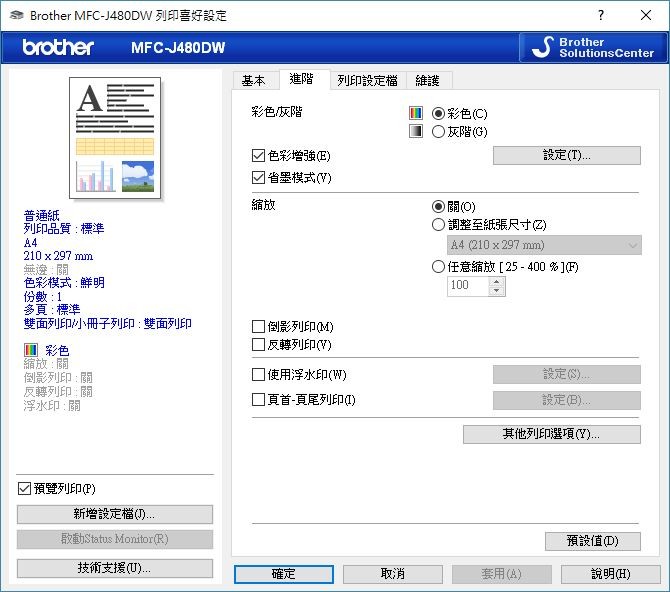Click the 210 x 297 mm summary text
Image resolution: width=670 pixels, height=592 pixels.
click(x=58, y=256)
